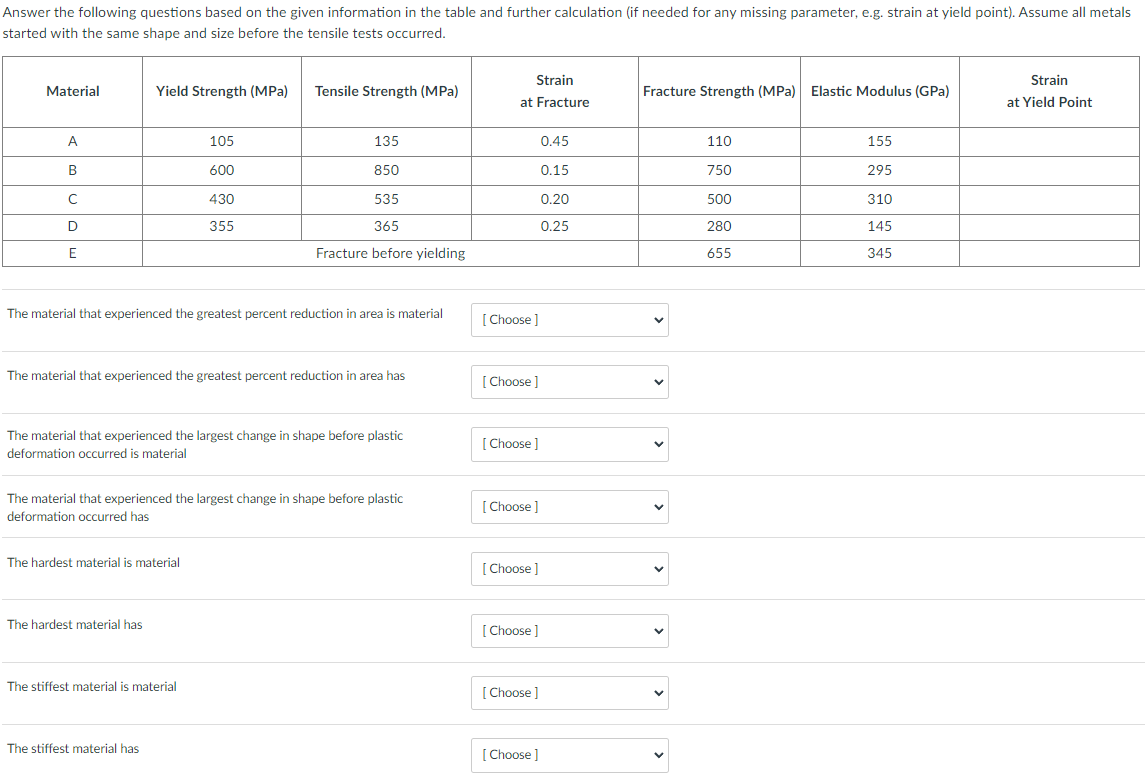The width and height of the screenshot is (1145, 782).
Task: Open the dropdown for largest shape change material
Action: [x=569, y=444]
